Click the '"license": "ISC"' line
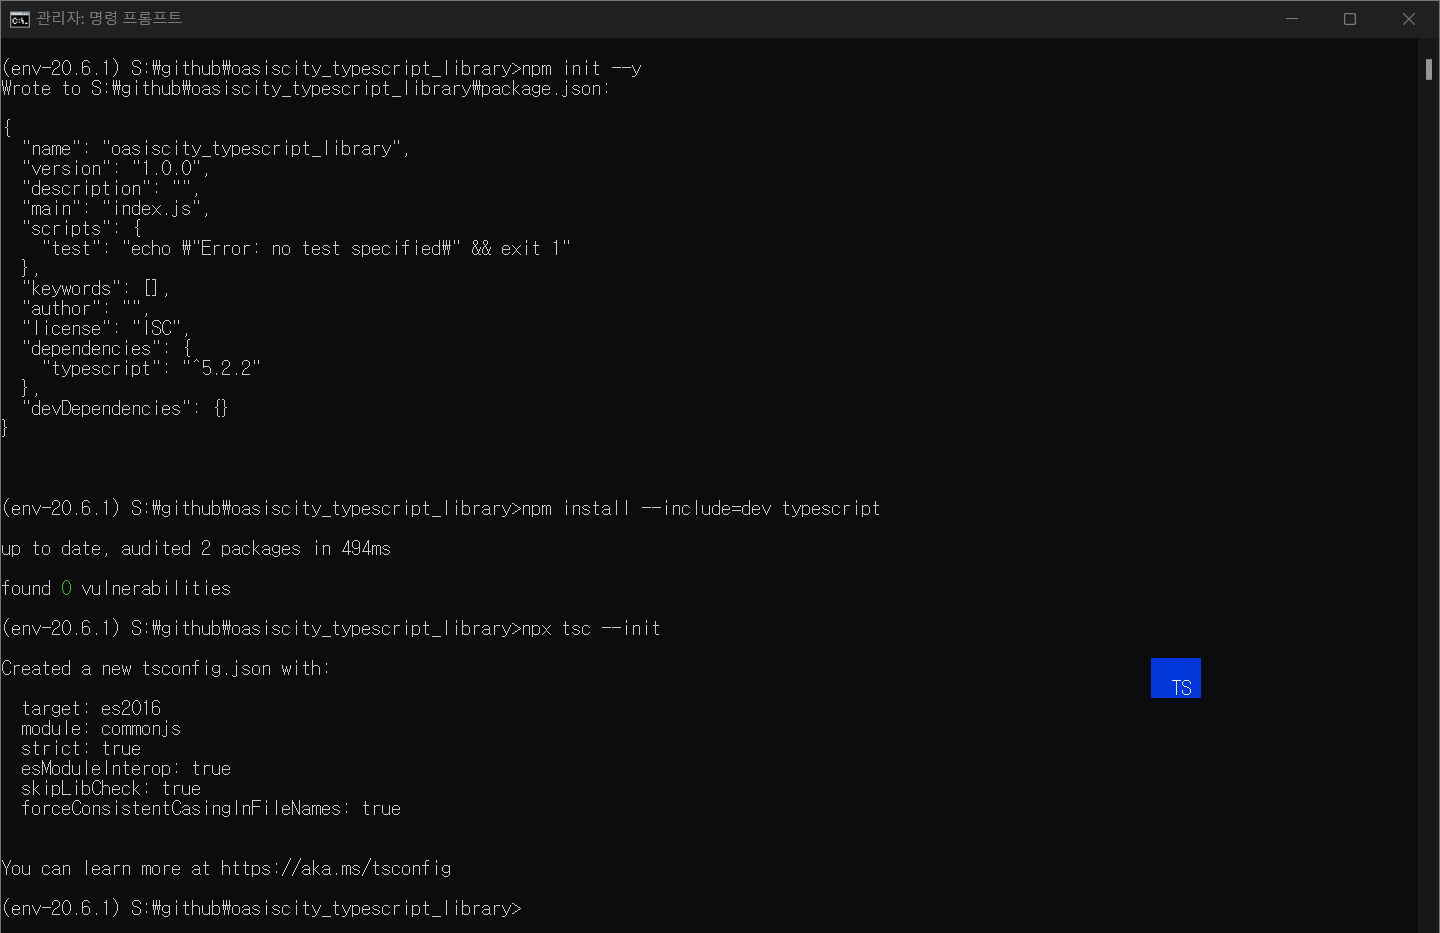This screenshot has height=933, width=1440. (106, 328)
